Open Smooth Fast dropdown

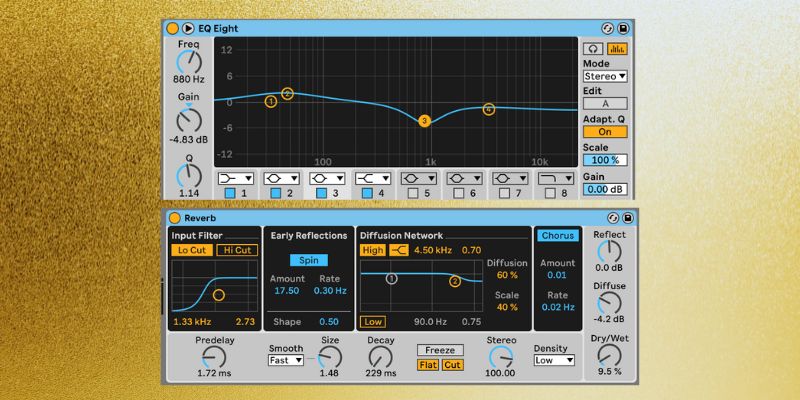tap(286, 360)
